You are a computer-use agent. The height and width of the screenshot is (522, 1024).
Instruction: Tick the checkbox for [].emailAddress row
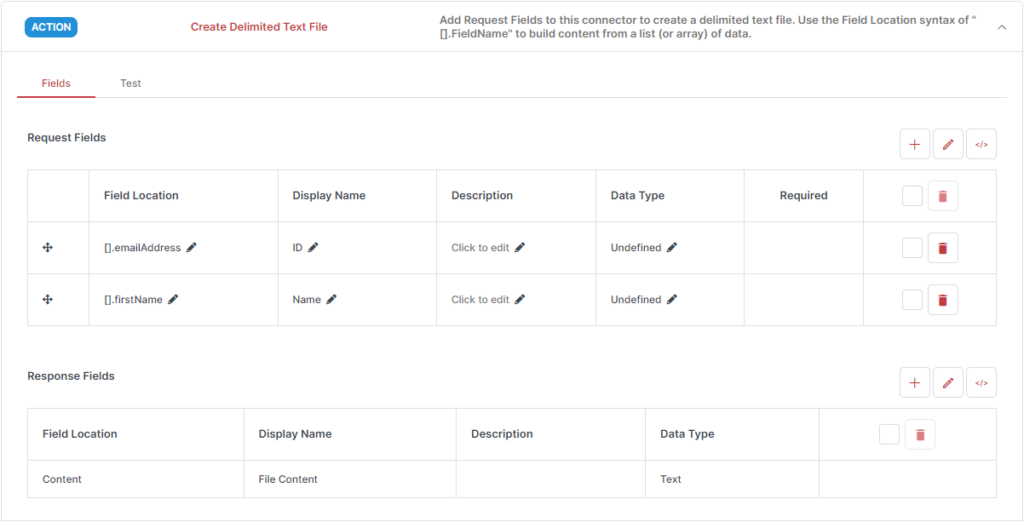pyautogui.click(x=912, y=248)
